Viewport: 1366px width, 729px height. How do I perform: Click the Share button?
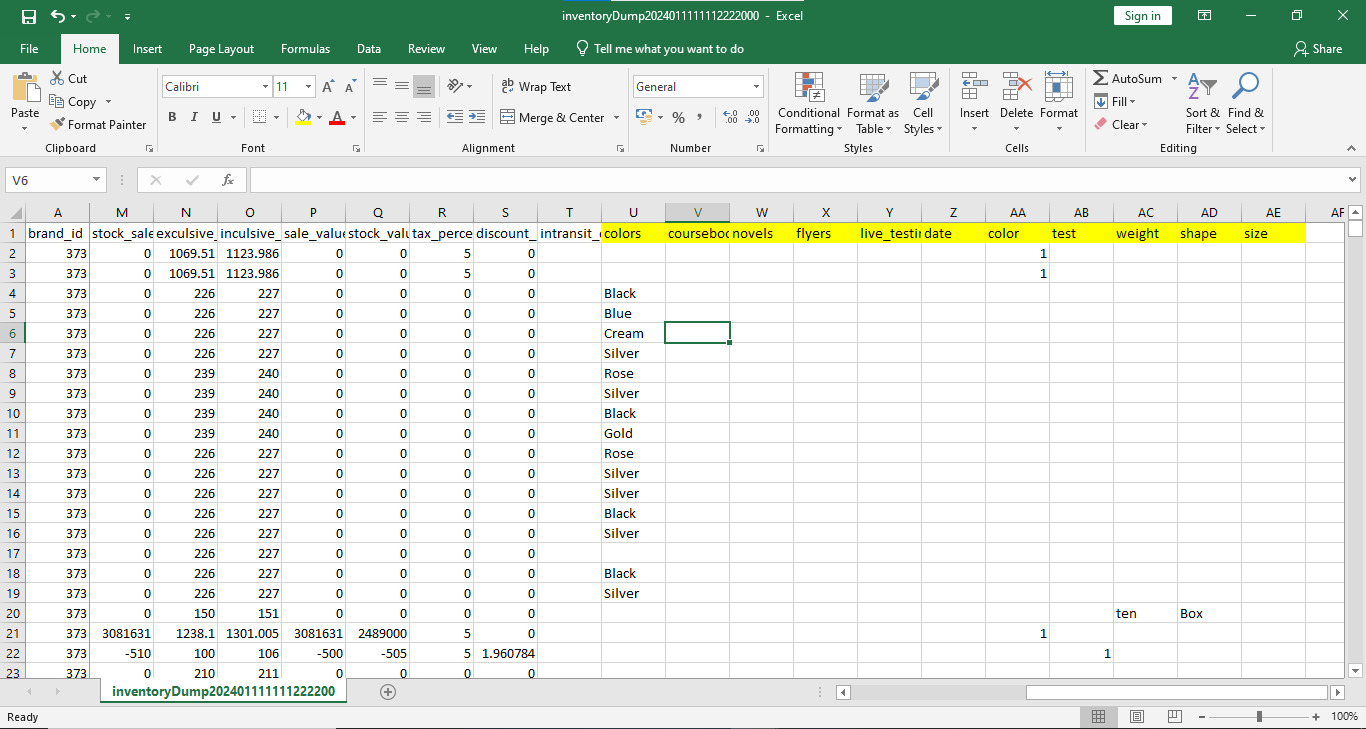point(1317,49)
